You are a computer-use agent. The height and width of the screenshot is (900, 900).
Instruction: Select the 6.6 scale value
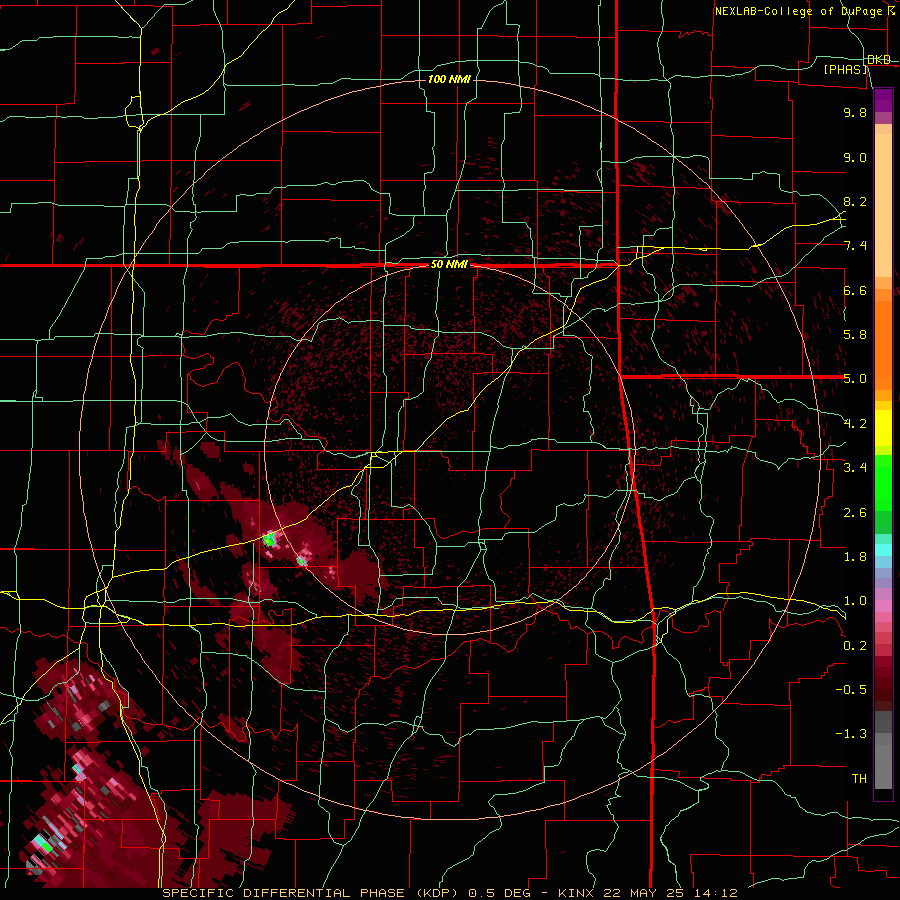pyautogui.click(x=855, y=290)
